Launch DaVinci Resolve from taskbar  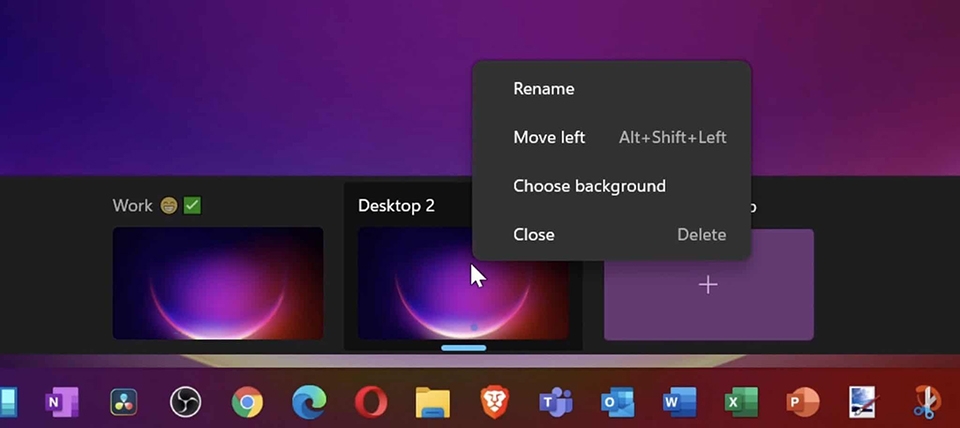(x=124, y=402)
